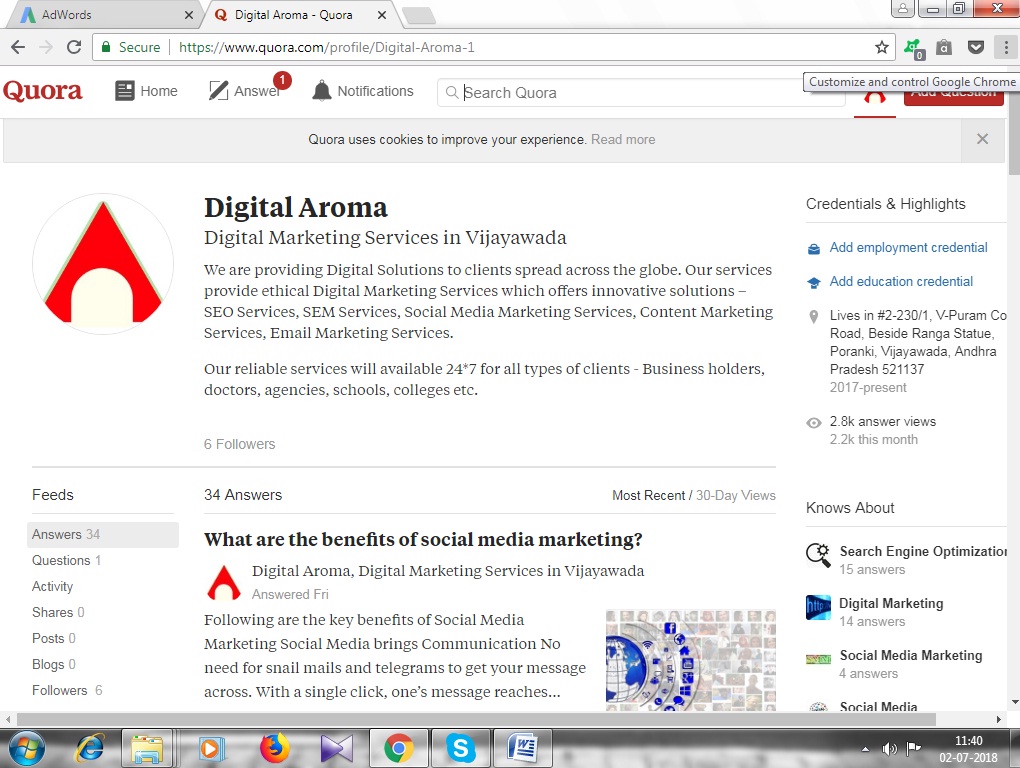Image resolution: width=1020 pixels, height=768 pixels.
Task: Click the Quora logo
Action: (42, 91)
